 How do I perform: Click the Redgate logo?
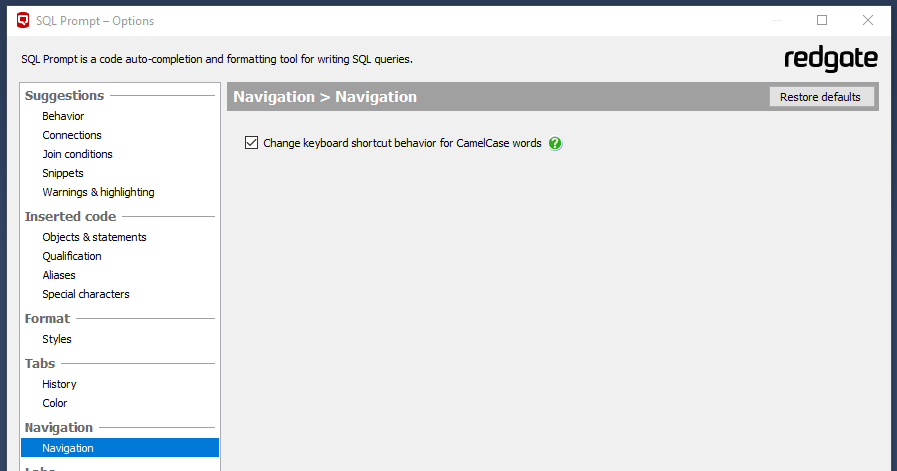pyautogui.click(x=830, y=59)
